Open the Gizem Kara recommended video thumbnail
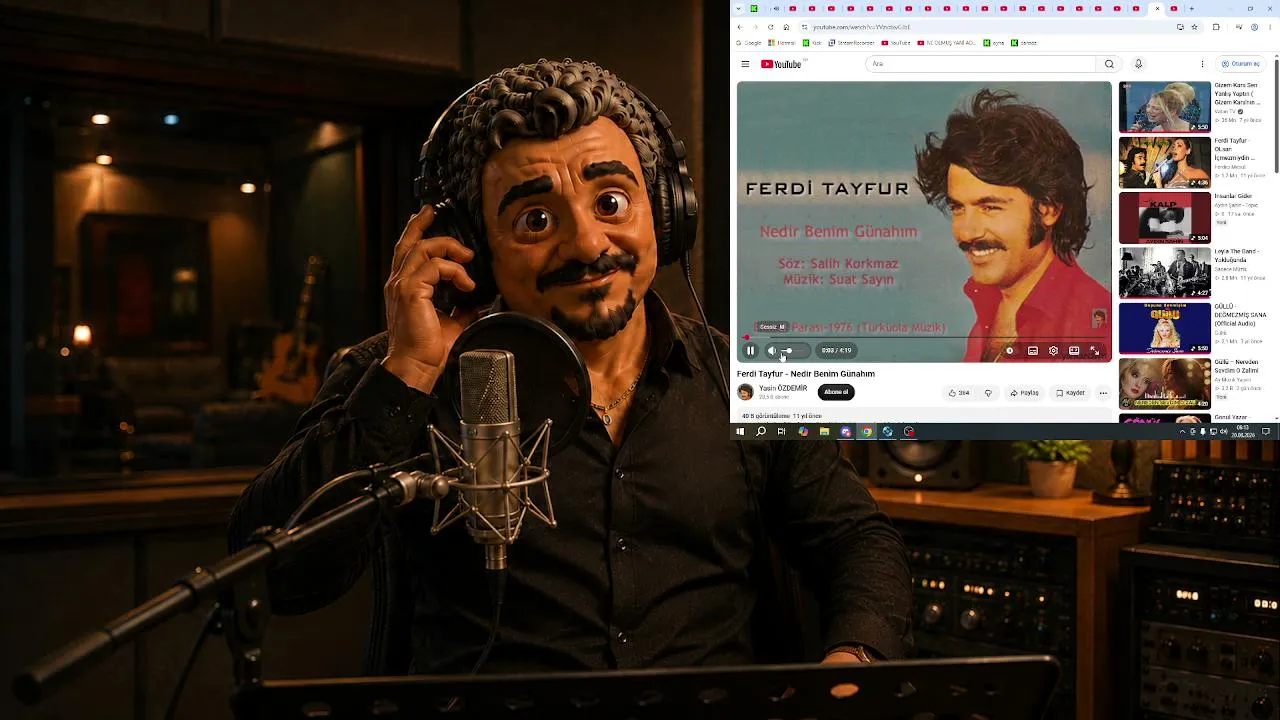Viewport: 1280px width, 720px height. pyautogui.click(x=1164, y=107)
